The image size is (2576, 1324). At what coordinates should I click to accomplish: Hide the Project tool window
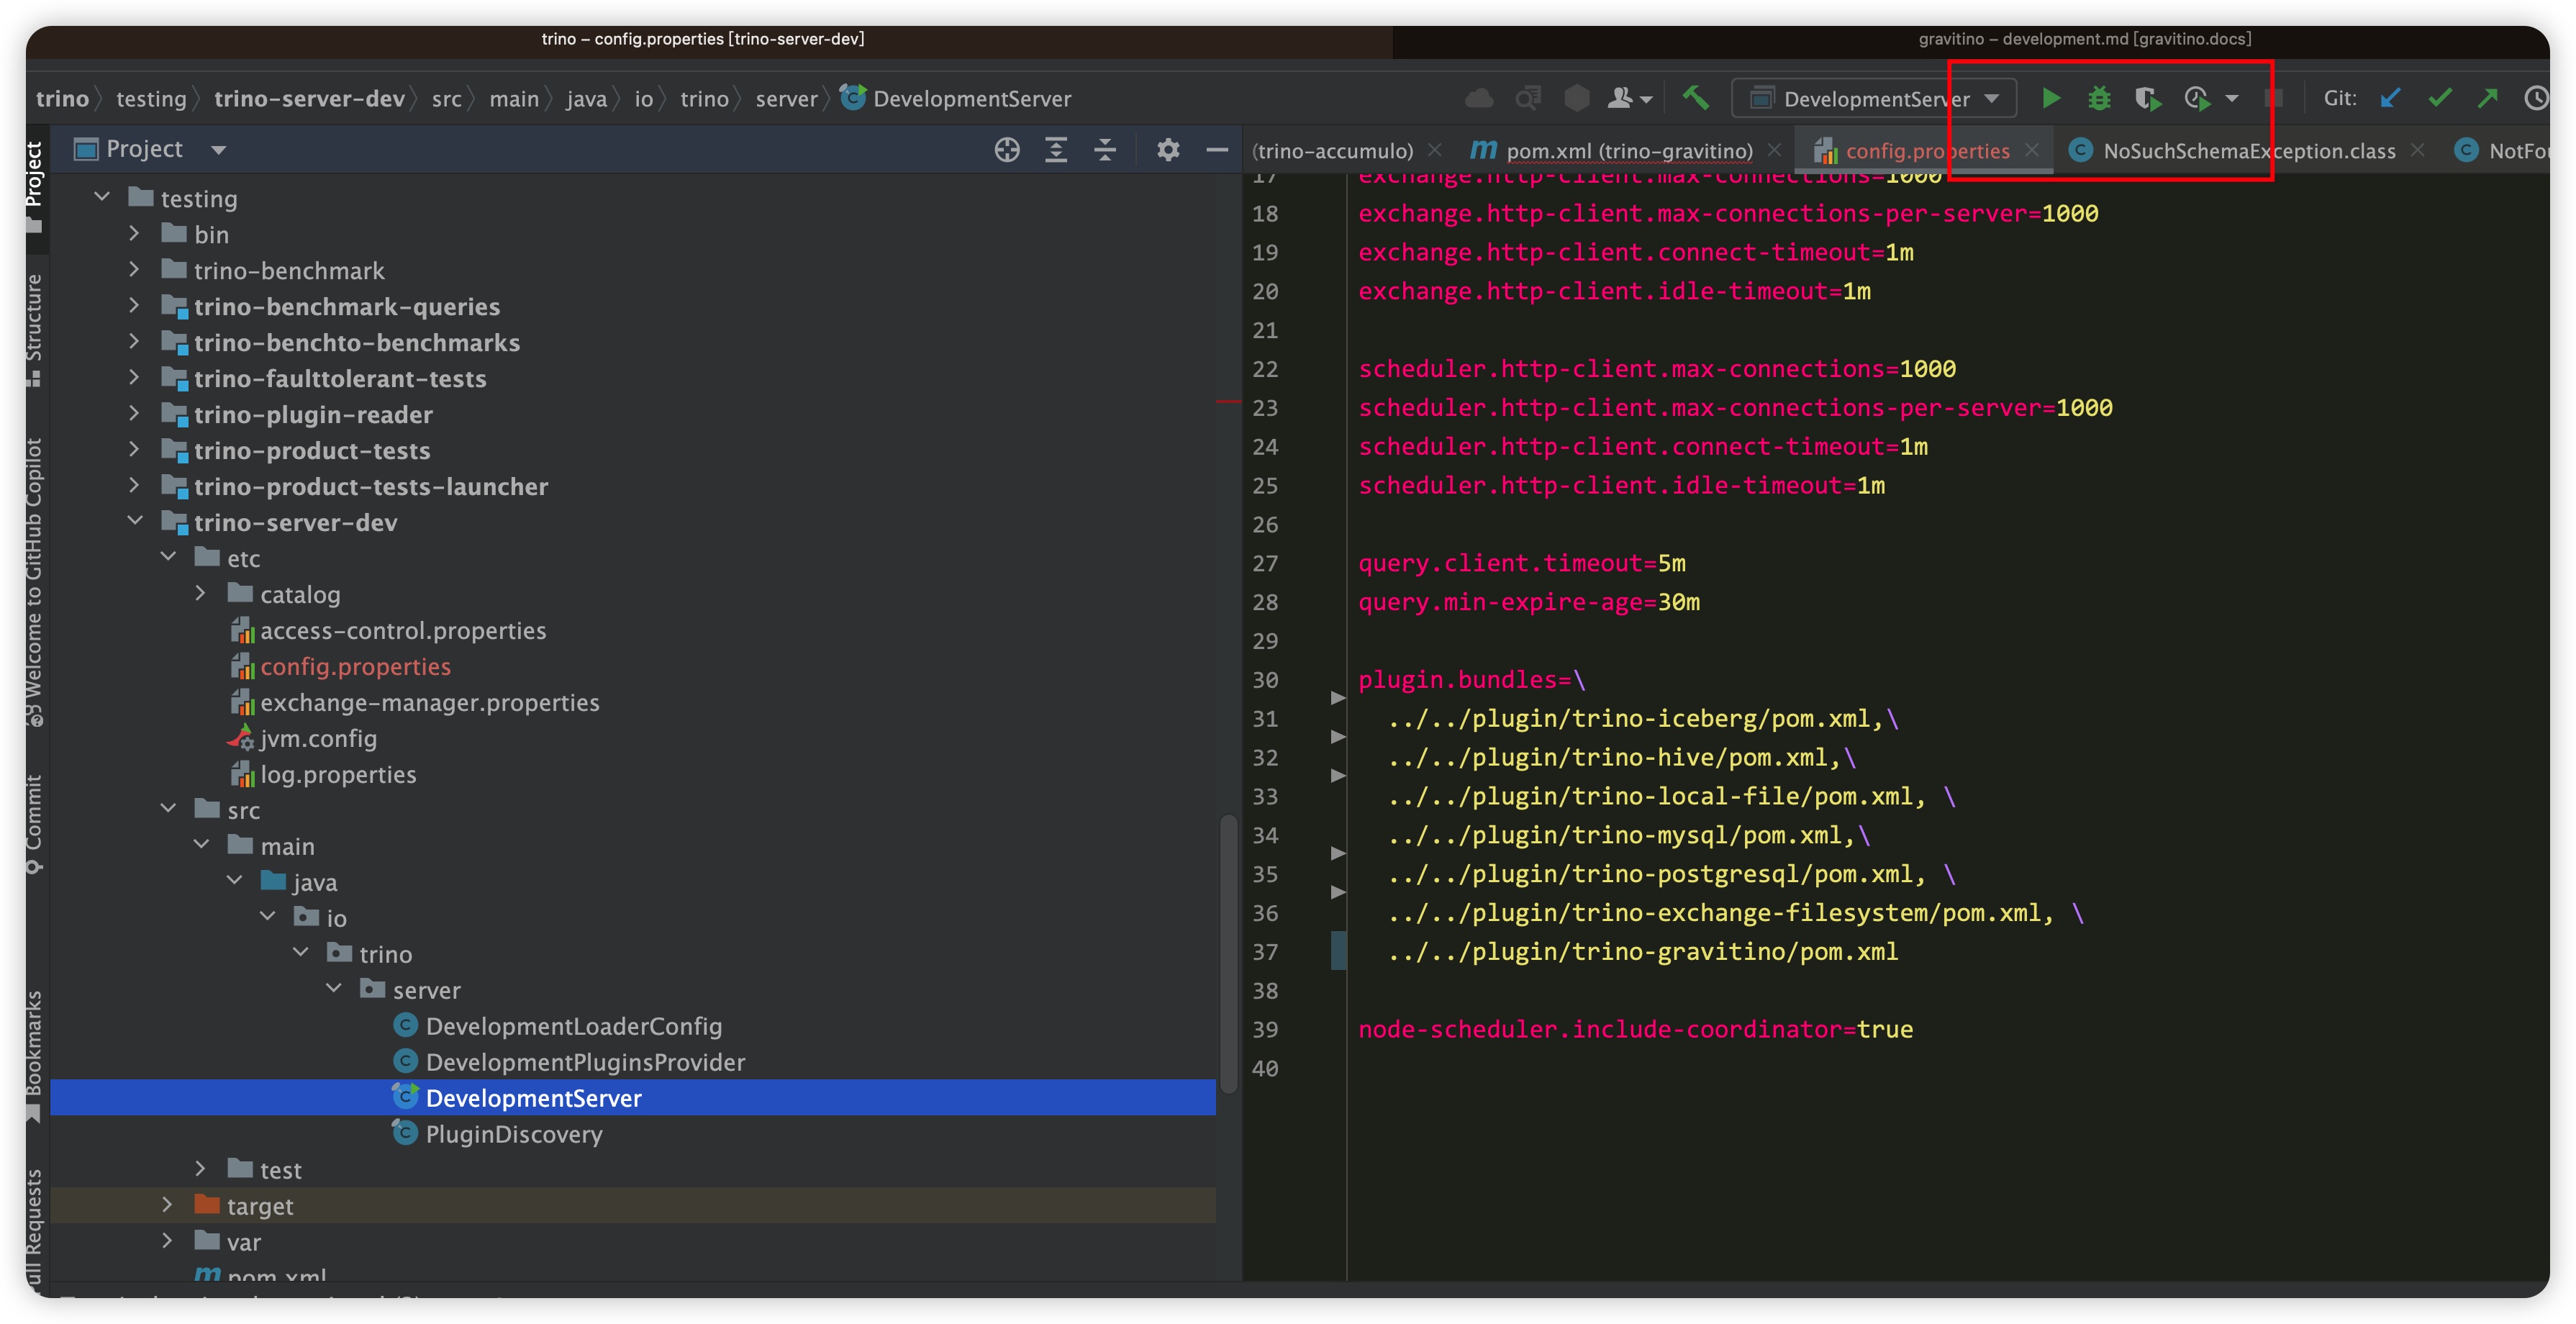click(1217, 150)
